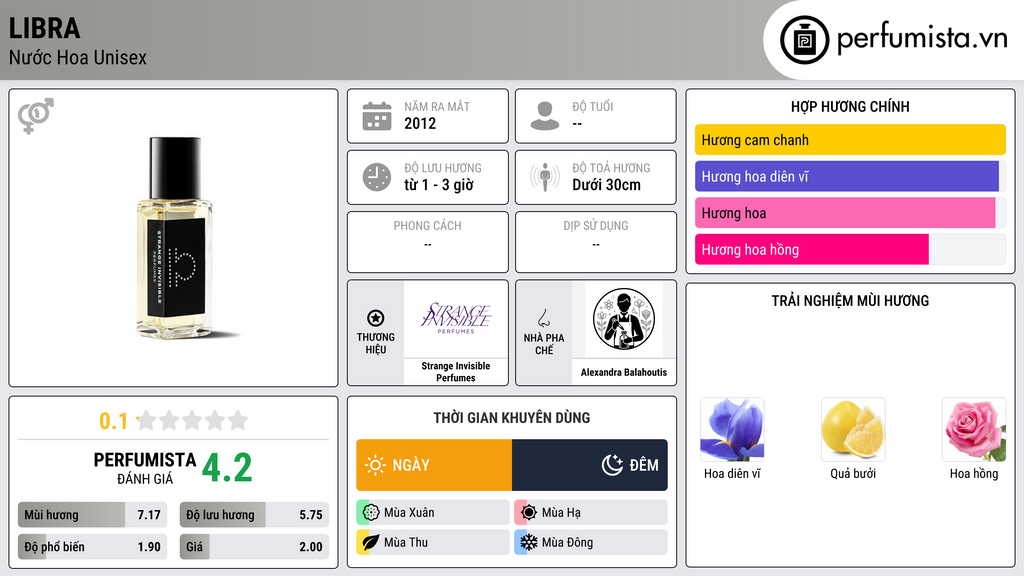Viewport: 1024px width, 576px height.
Task: Click the Giá 2.00 score bar
Action: pos(254,547)
